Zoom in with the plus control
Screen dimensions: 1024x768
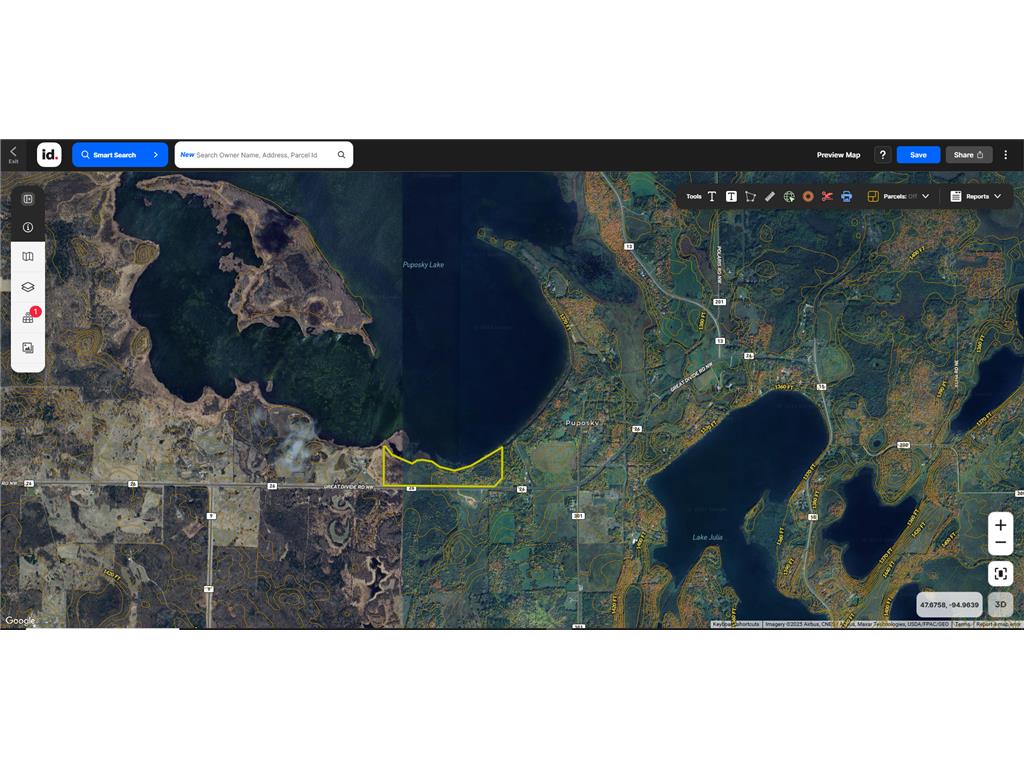[1000, 523]
